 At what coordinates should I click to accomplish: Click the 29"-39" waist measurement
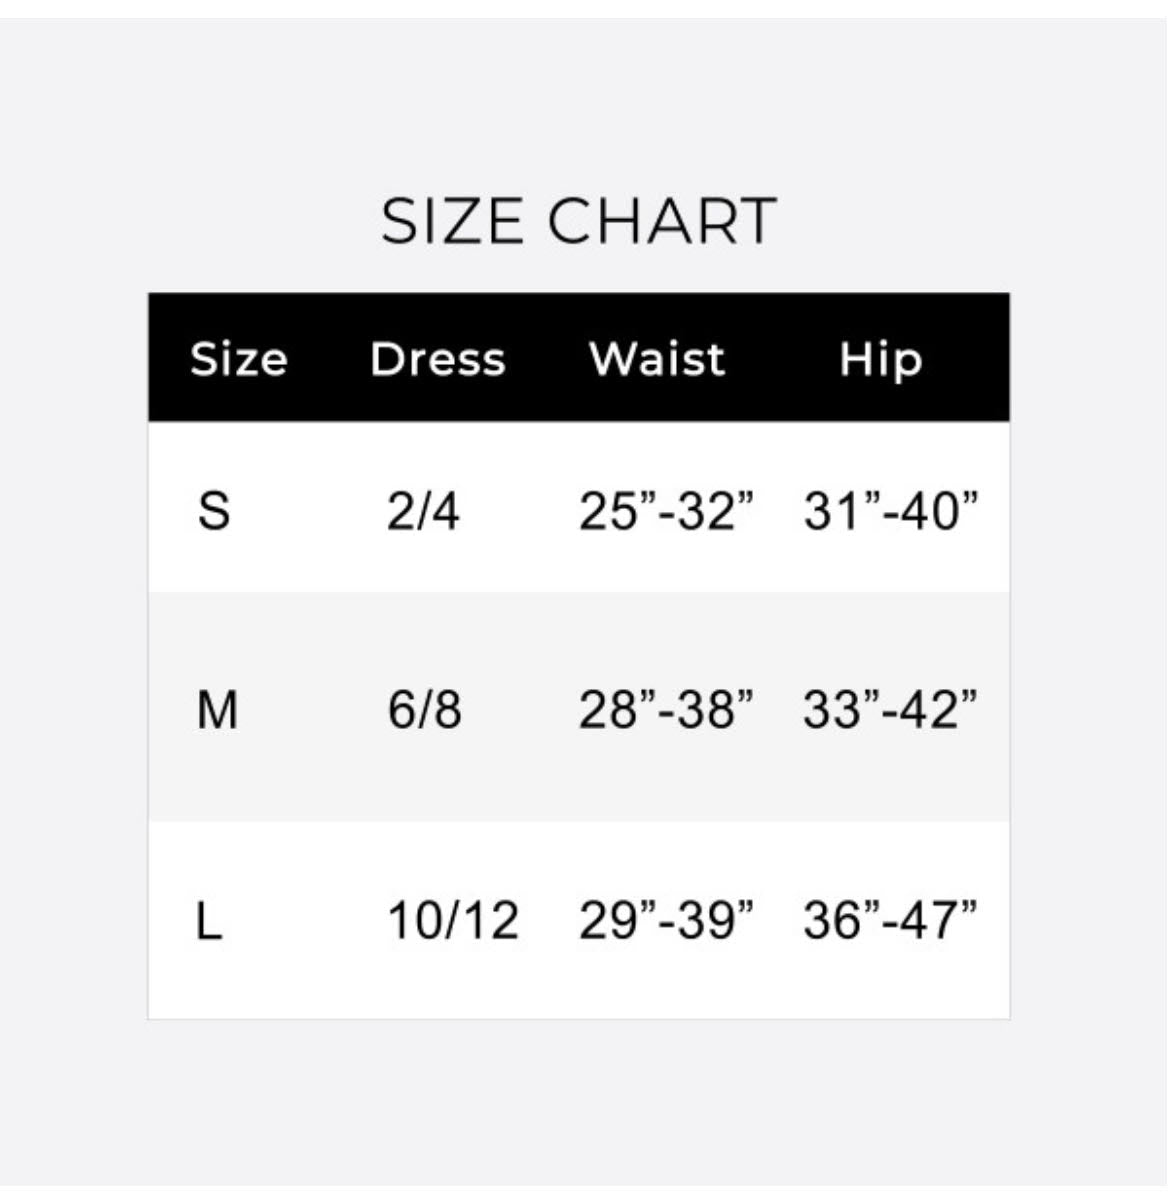click(665, 920)
